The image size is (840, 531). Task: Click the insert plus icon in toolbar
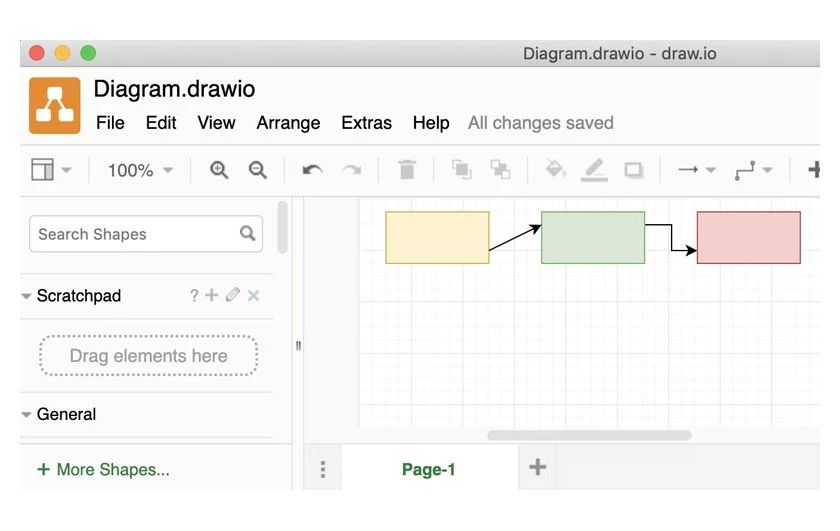[814, 169]
